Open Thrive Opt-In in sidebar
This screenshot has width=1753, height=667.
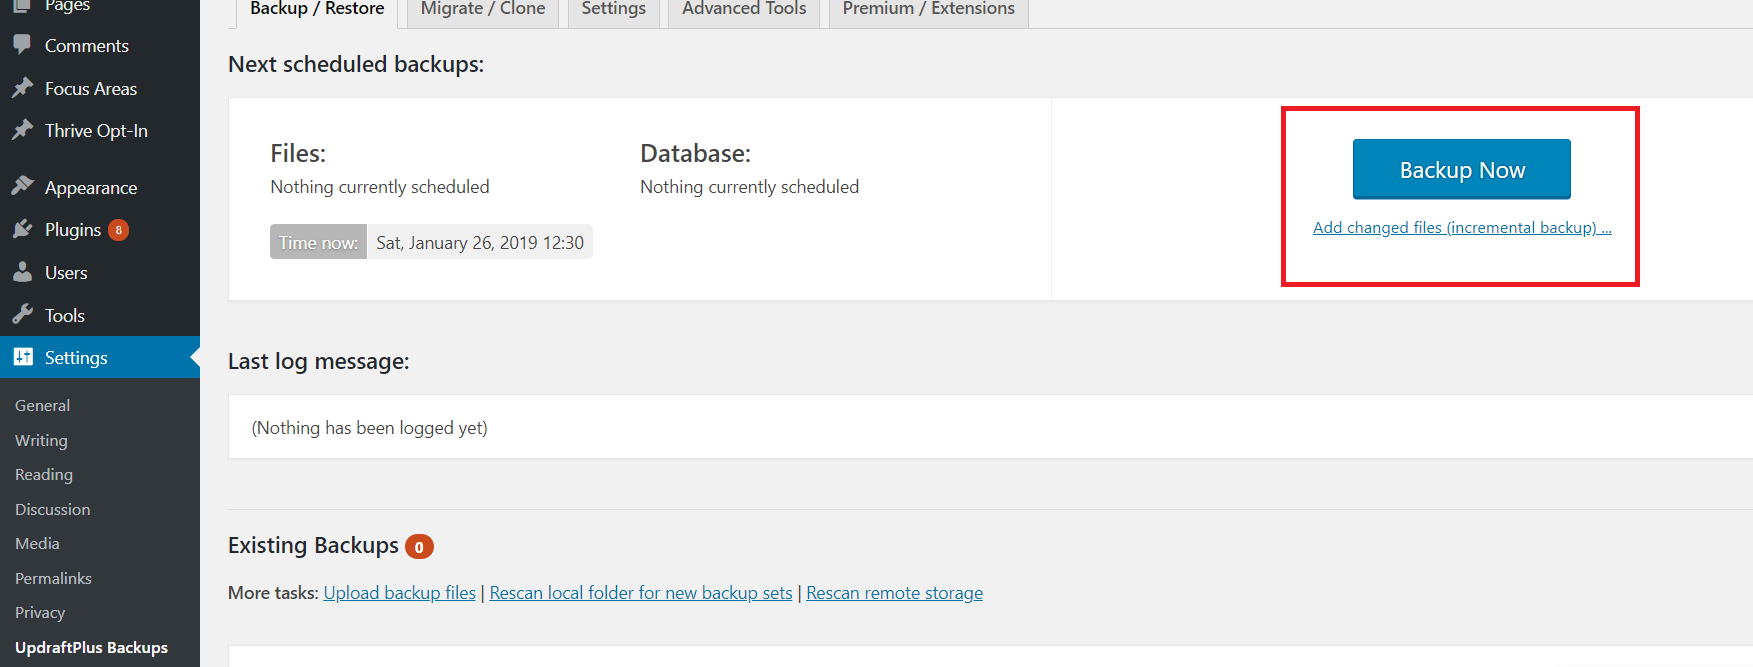point(100,131)
